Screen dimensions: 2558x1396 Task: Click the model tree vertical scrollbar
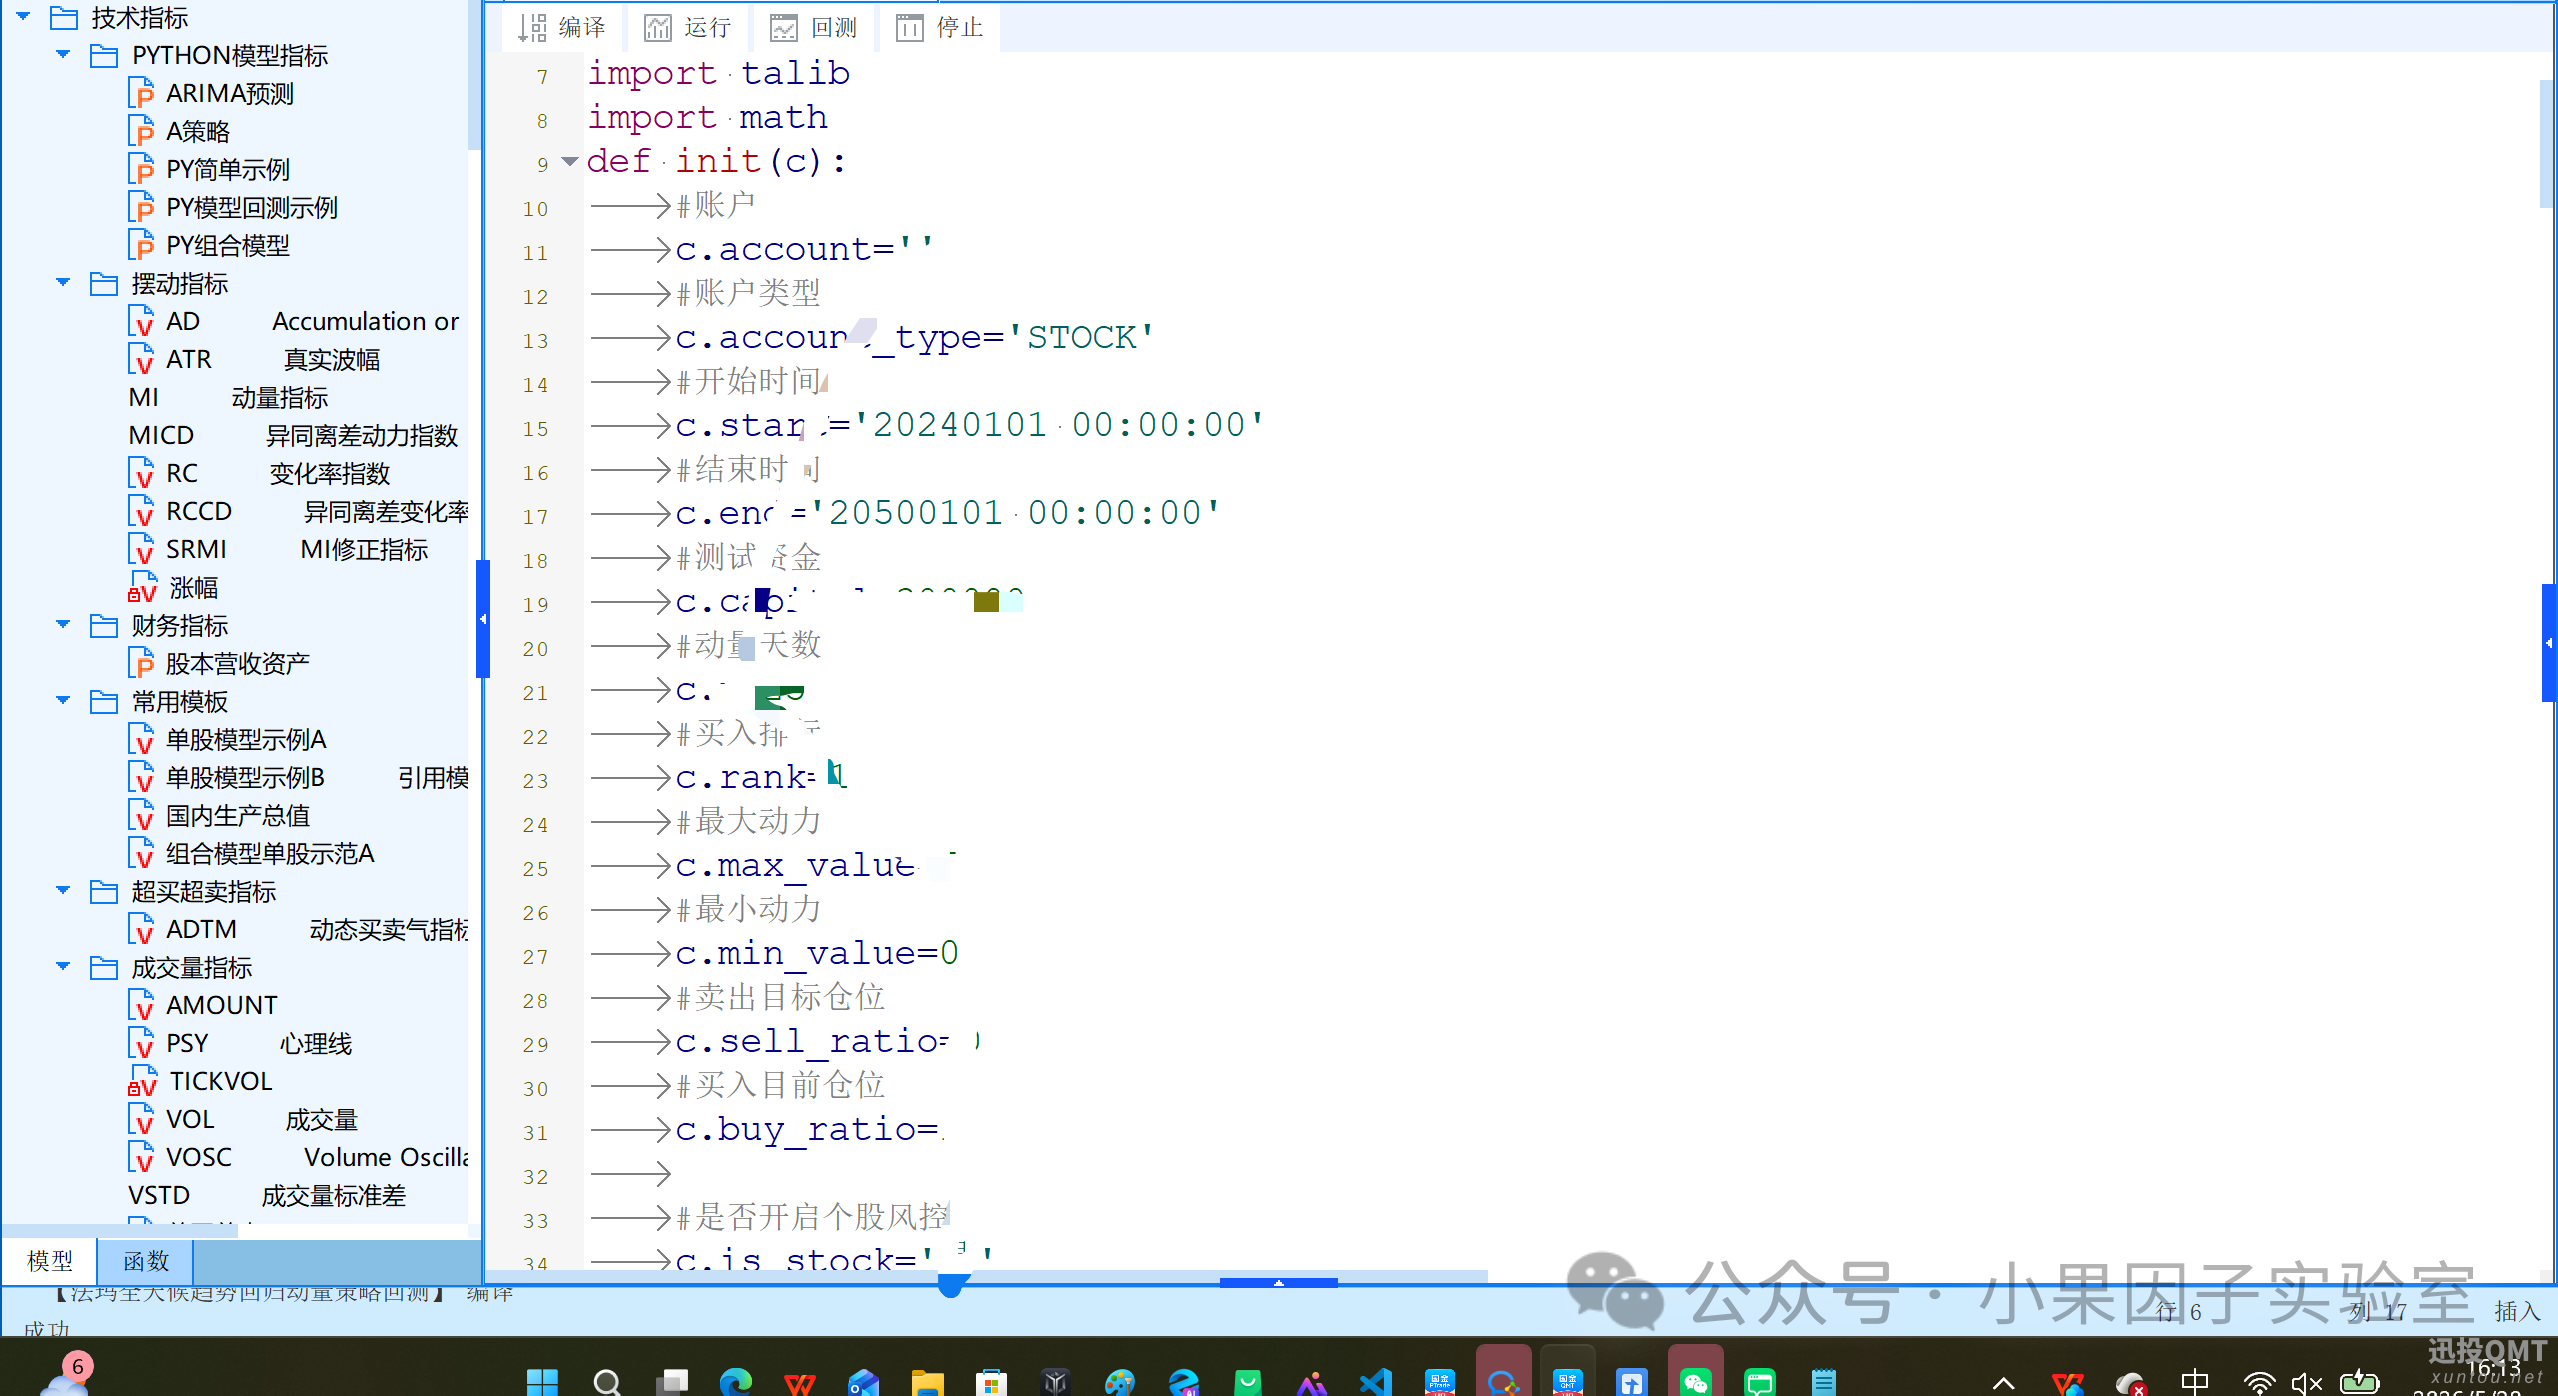pyautogui.click(x=475, y=75)
